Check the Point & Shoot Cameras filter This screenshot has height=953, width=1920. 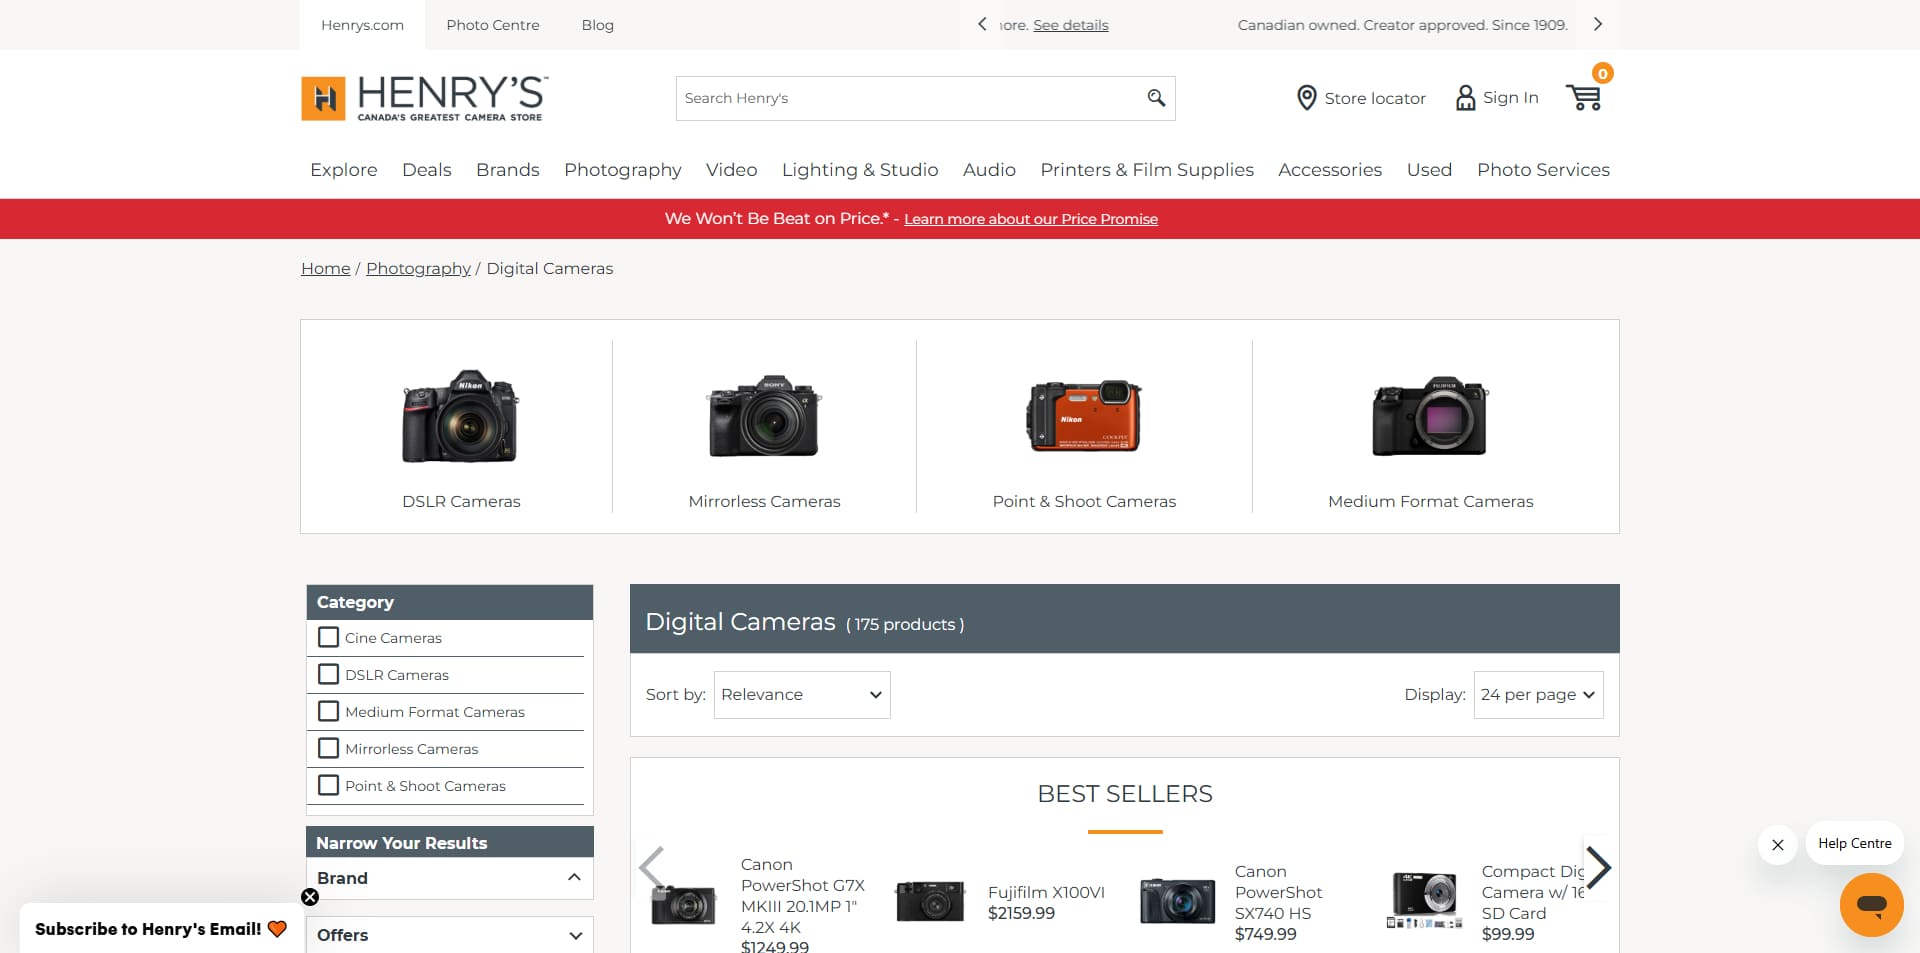coord(328,785)
